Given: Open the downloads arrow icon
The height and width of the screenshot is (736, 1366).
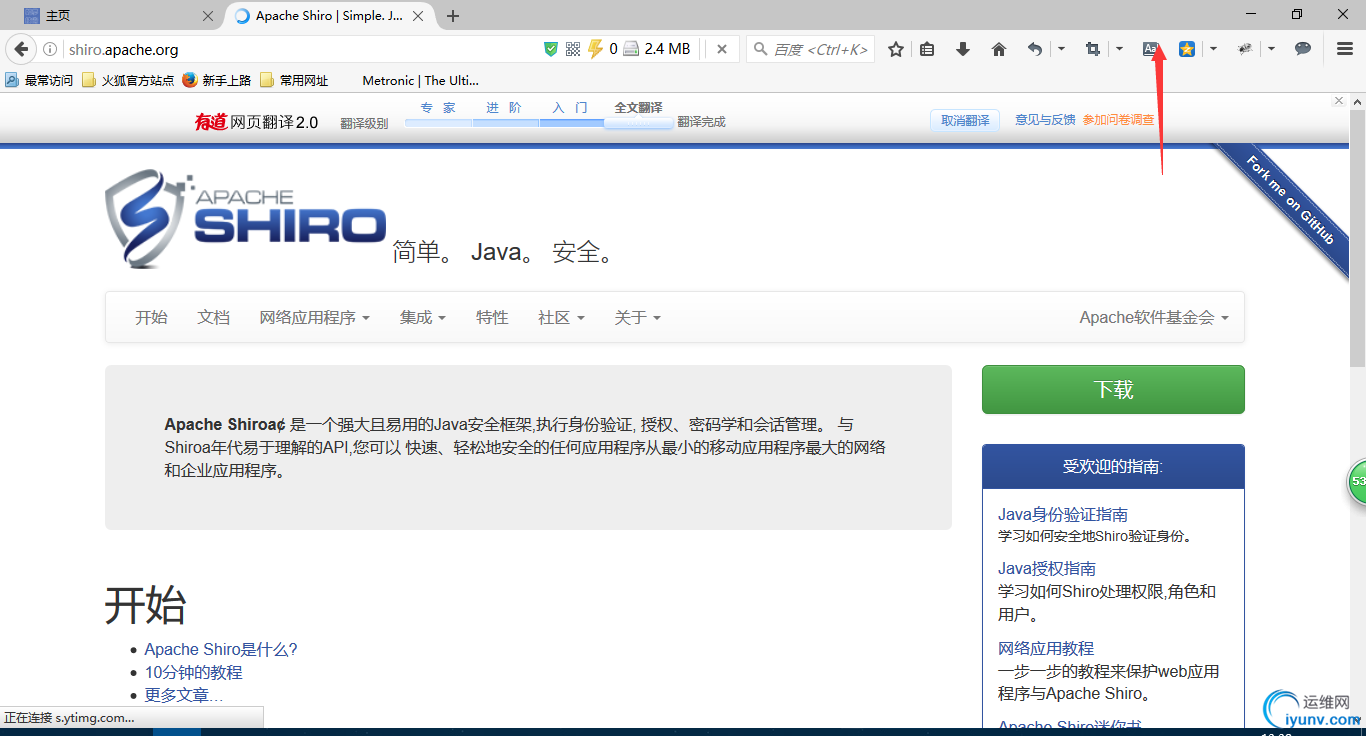Looking at the screenshot, I should (963, 49).
